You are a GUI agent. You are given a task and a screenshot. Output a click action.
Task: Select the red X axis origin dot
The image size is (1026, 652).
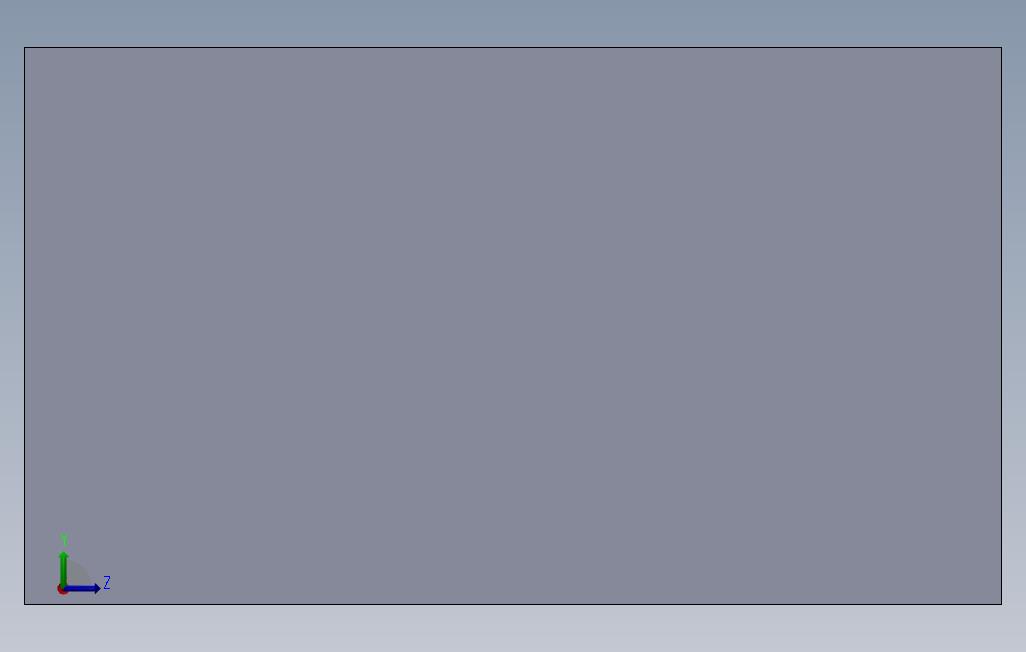[62, 590]
